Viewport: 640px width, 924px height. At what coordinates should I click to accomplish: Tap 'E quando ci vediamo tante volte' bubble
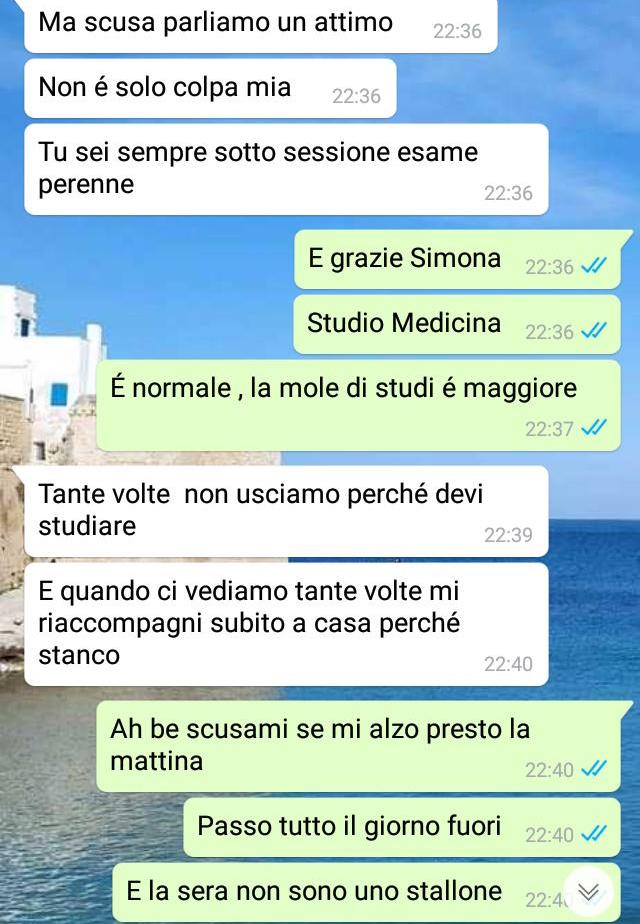286,624
